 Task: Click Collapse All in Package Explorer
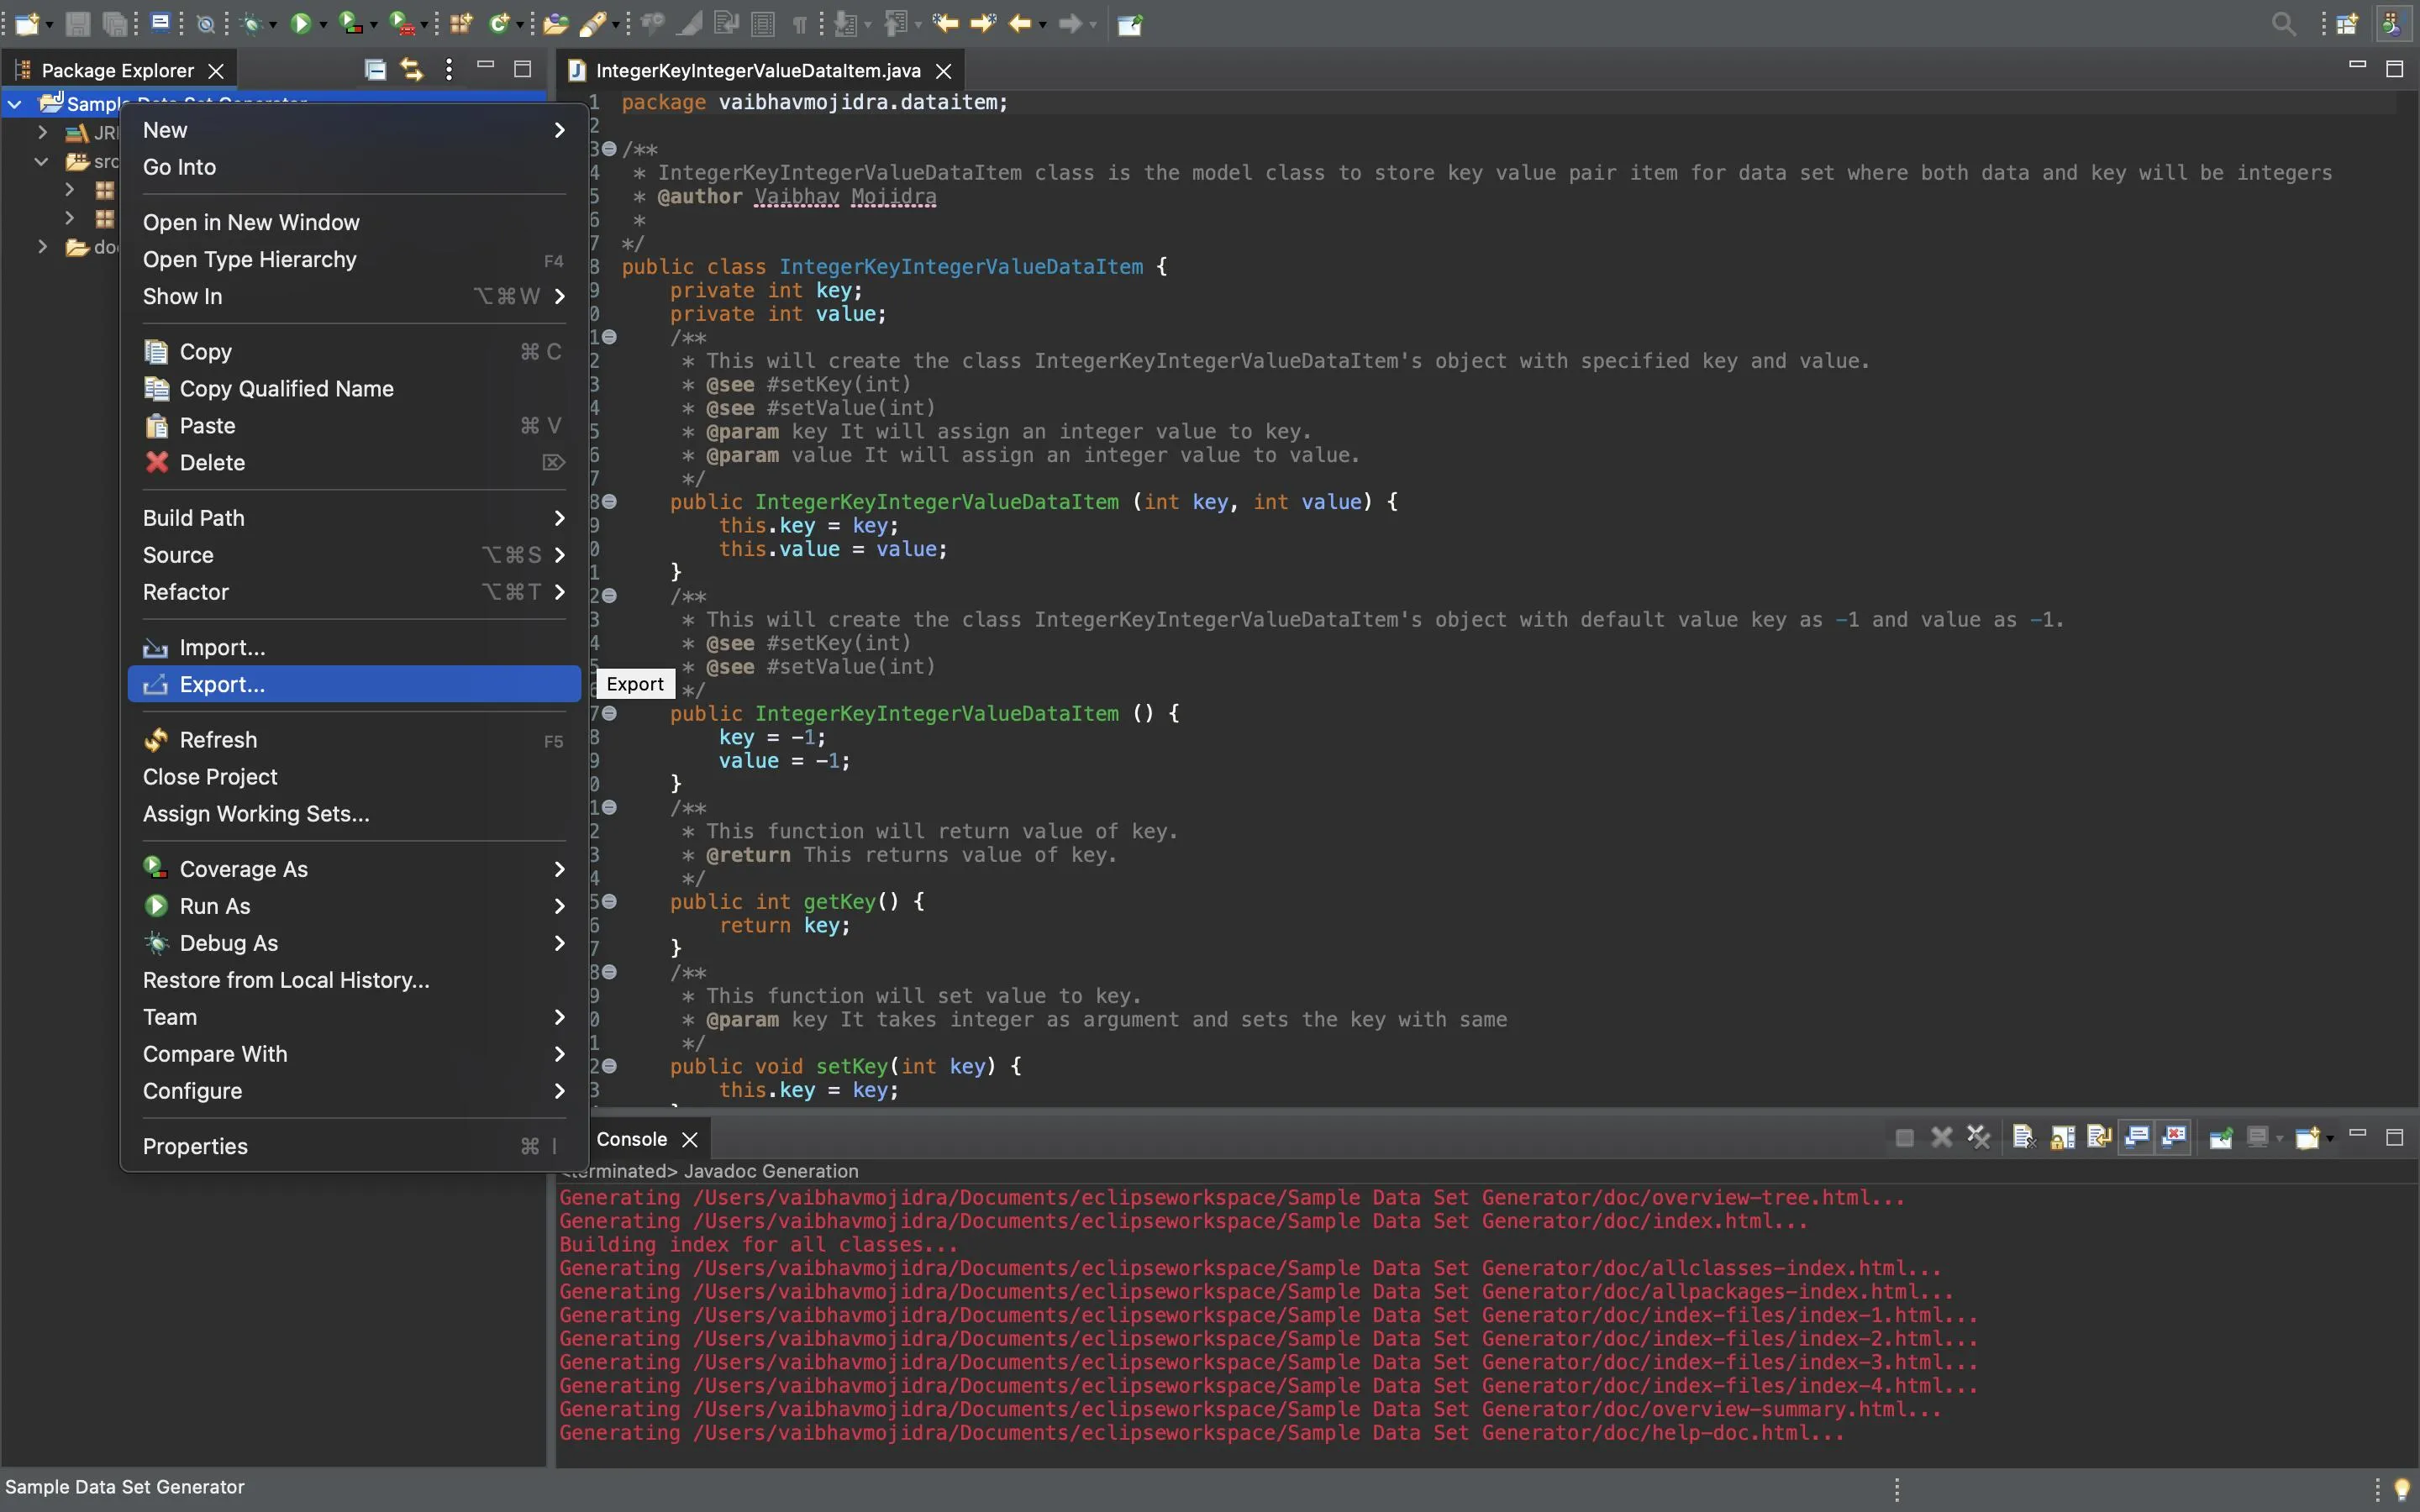click(x=375, y=69)
